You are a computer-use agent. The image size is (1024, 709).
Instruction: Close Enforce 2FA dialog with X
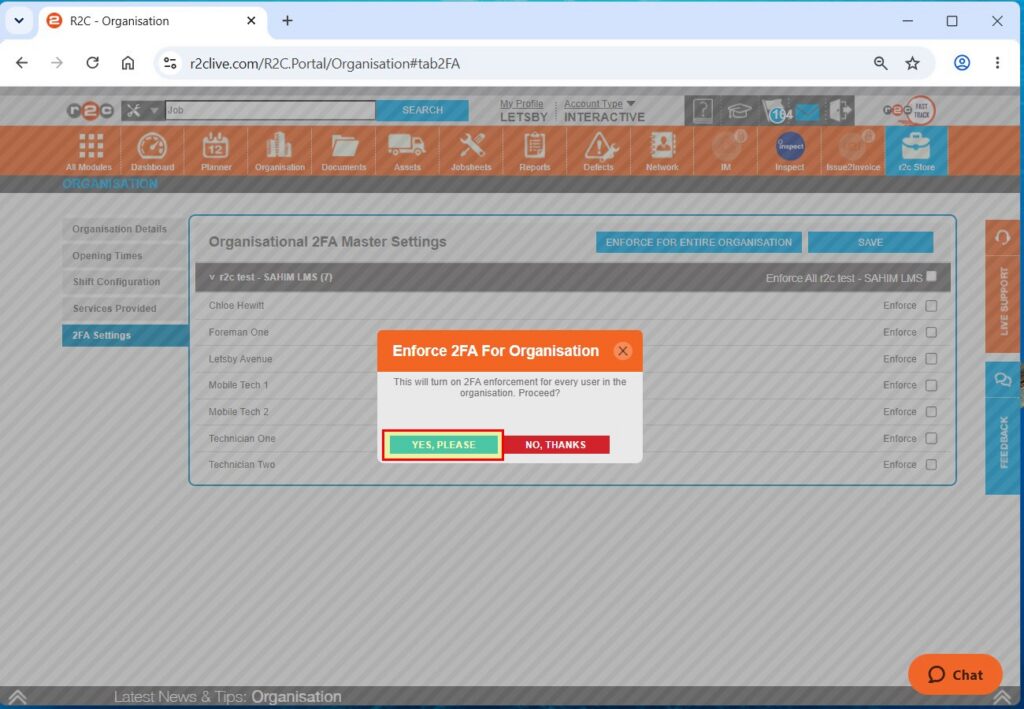tap(623, 351)
